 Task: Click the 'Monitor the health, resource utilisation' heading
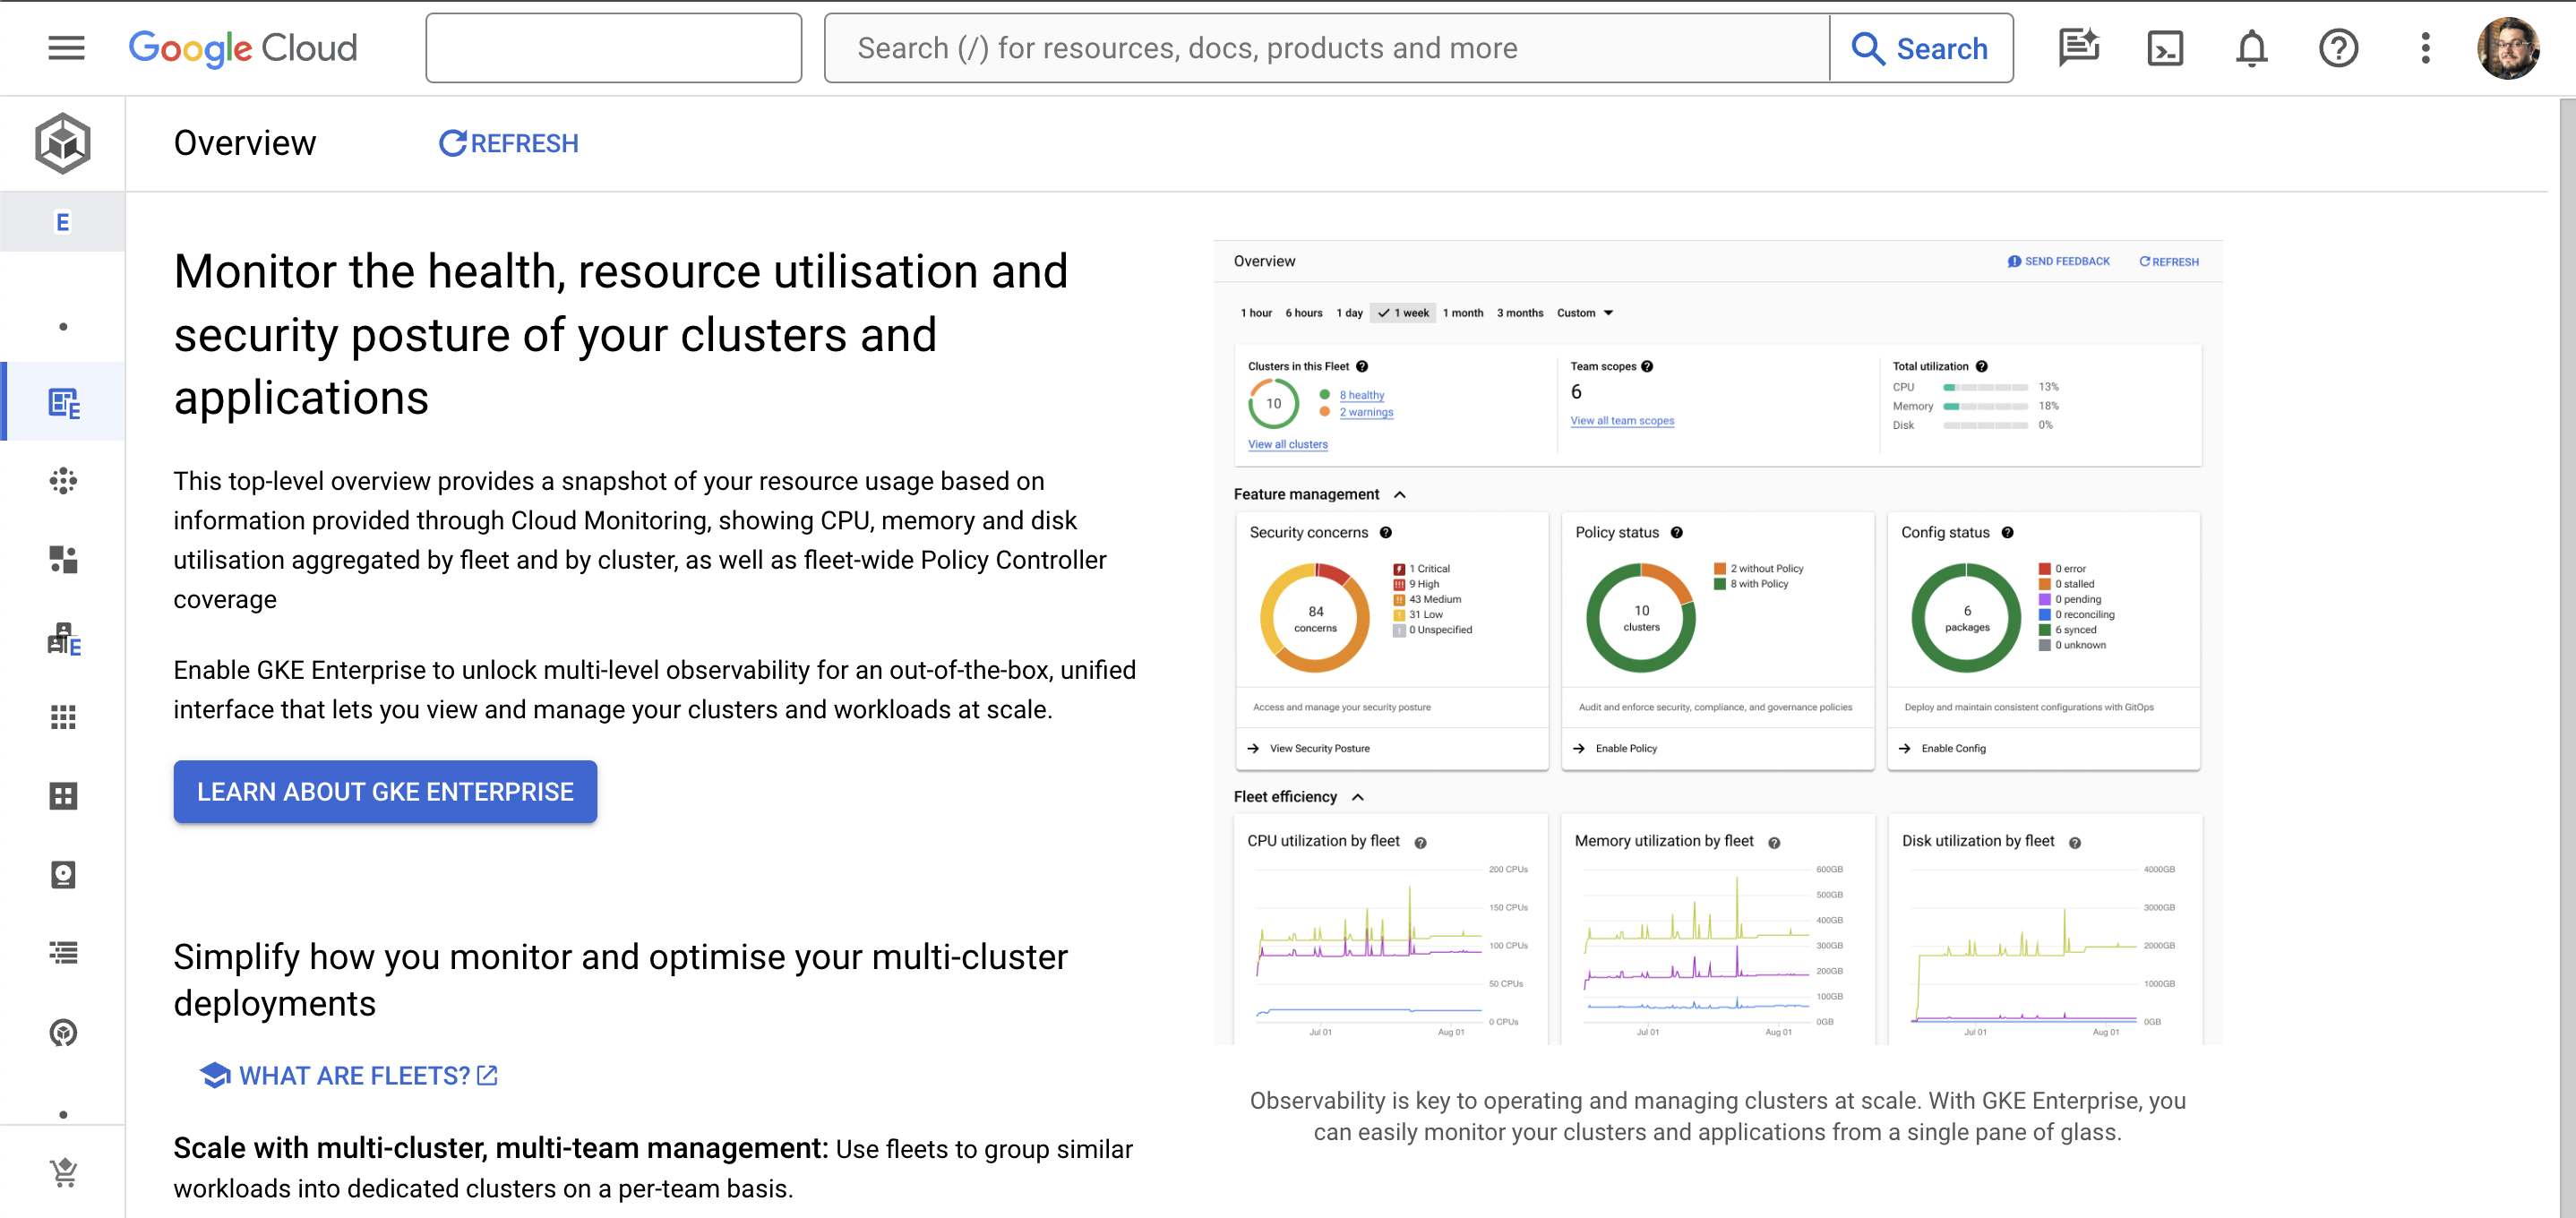pyautogui.click(x=621, y=334)
